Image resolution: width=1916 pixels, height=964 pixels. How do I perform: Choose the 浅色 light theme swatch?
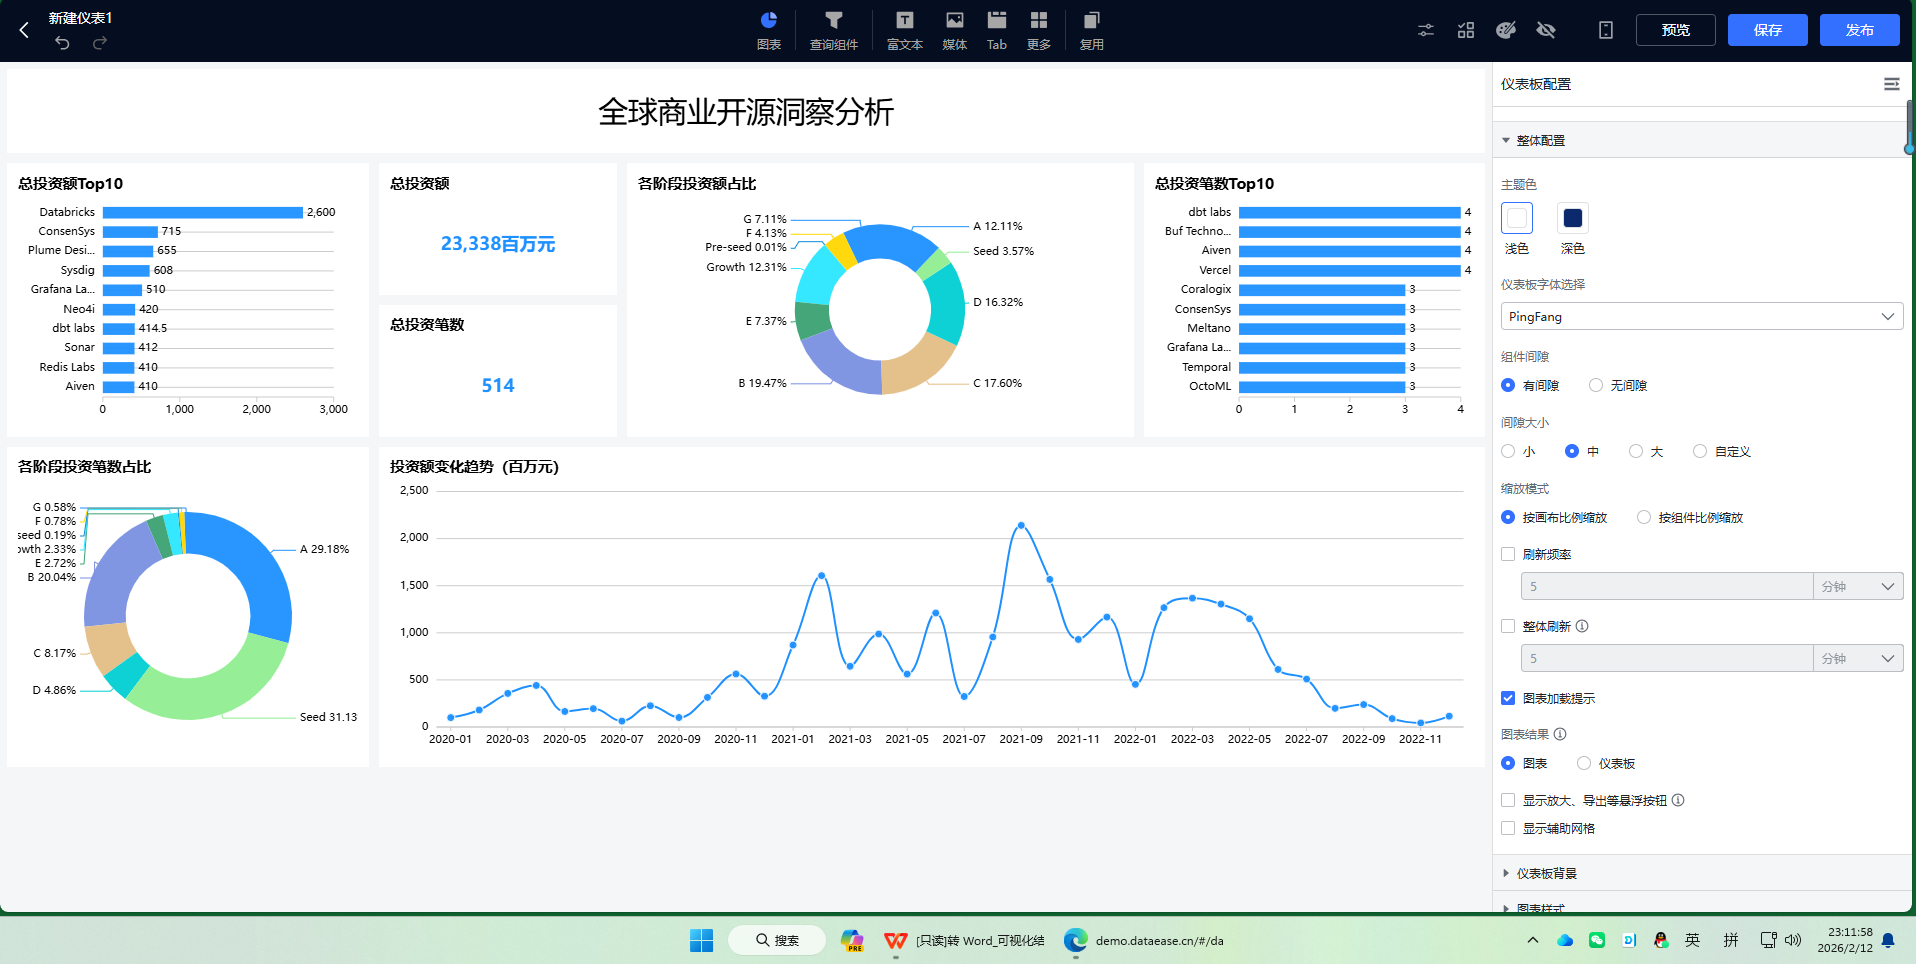pos(1517,218)
